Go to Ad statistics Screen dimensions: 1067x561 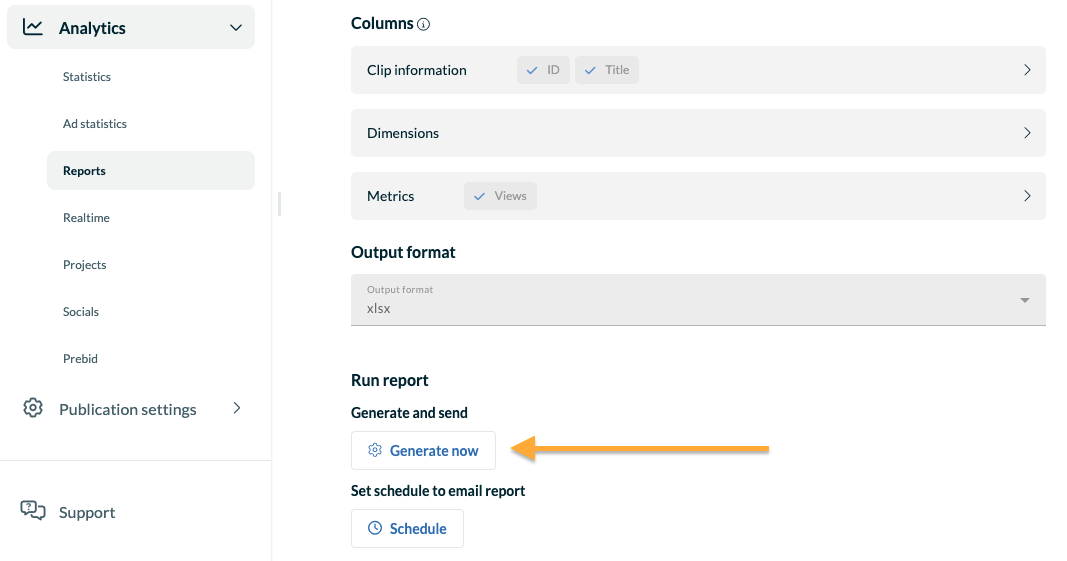click(x=95, y=124)
